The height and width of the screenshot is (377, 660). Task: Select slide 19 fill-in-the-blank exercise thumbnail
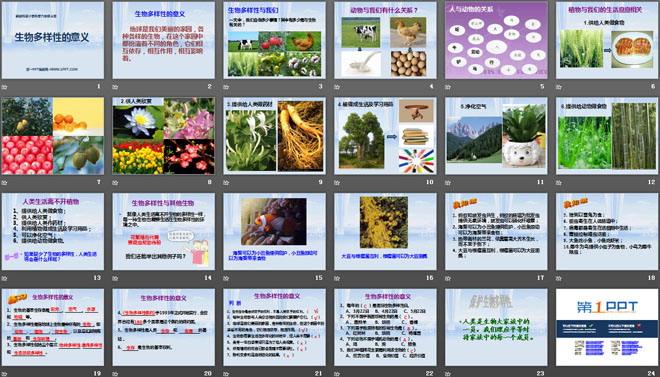click(53, 327)
